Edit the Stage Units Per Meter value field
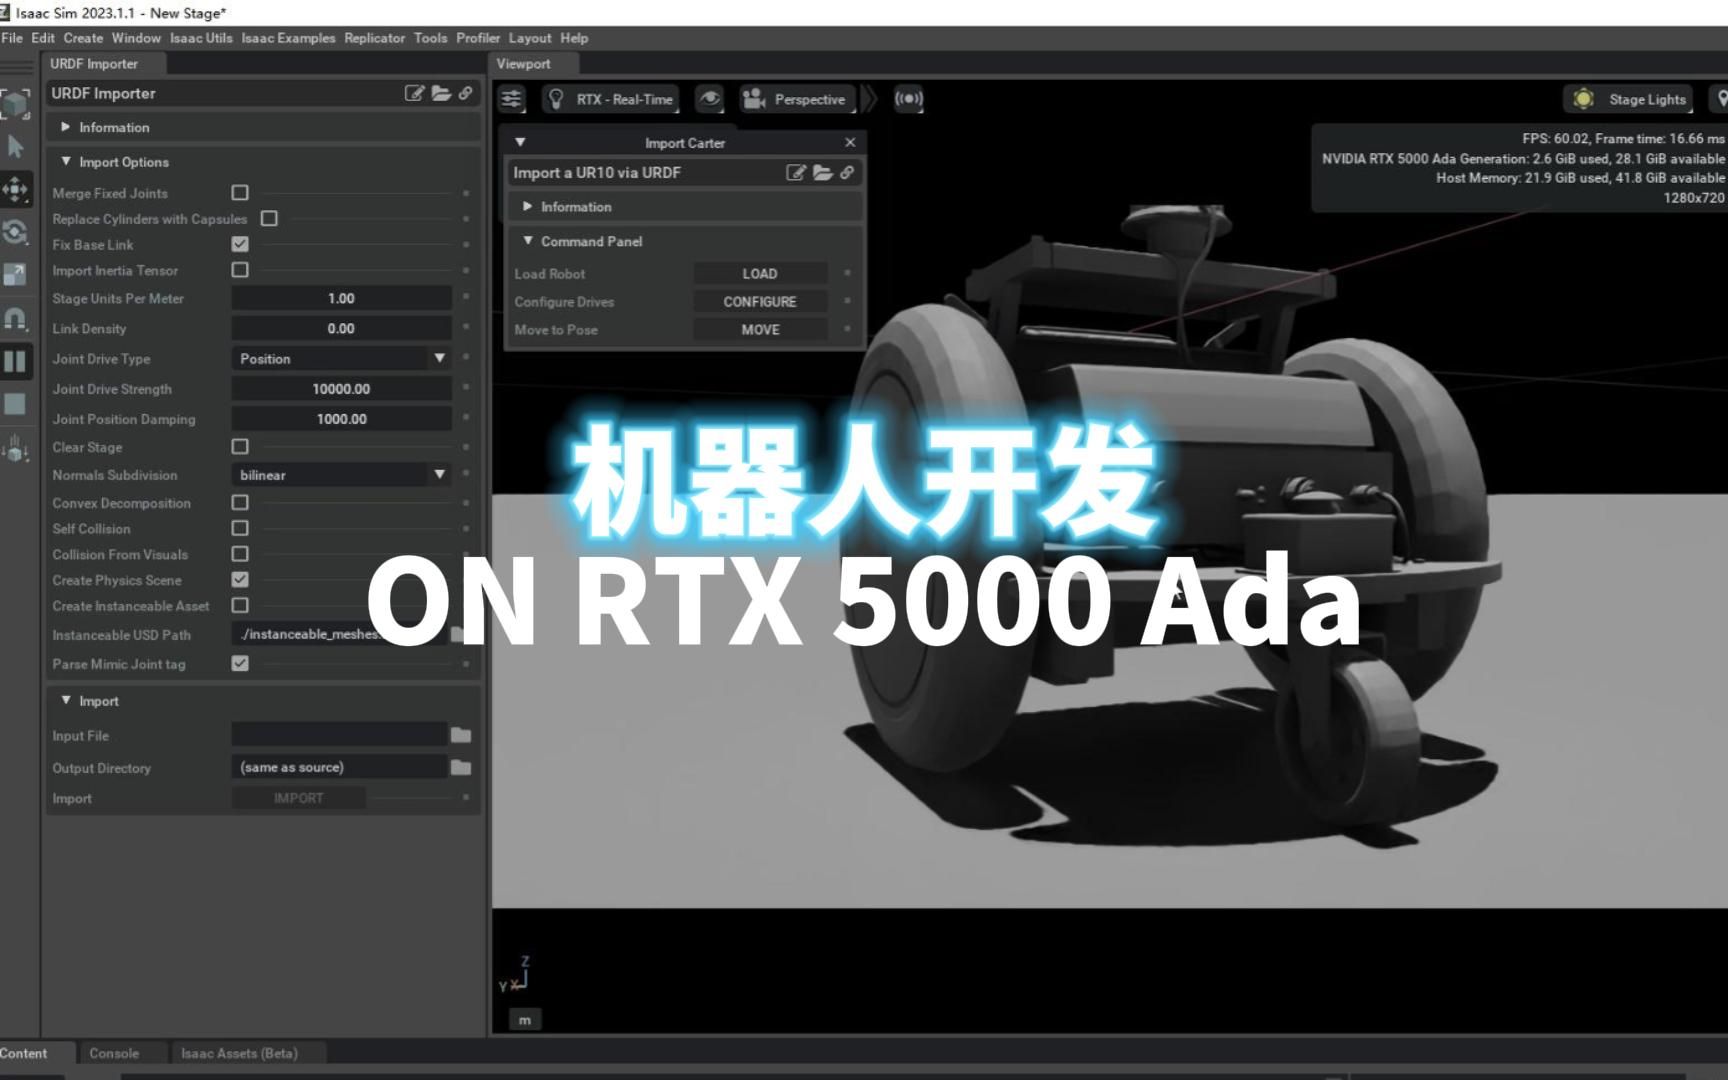Image resolution: width=1728 pixels, height=1080 pixels. point(340,298)
